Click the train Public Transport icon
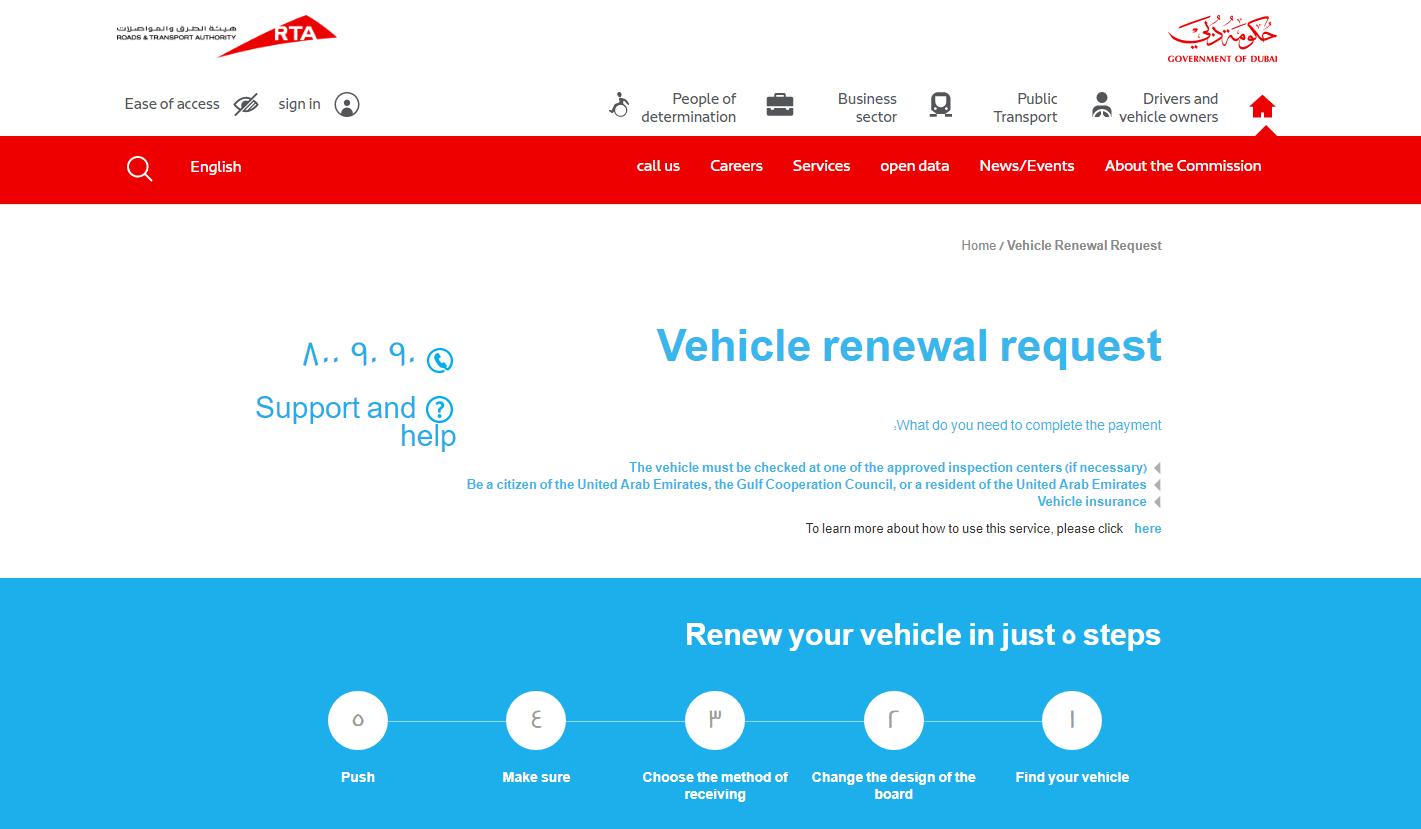Image resolution: width=1421 pixels, height=829 pixels. click(940, 104)
